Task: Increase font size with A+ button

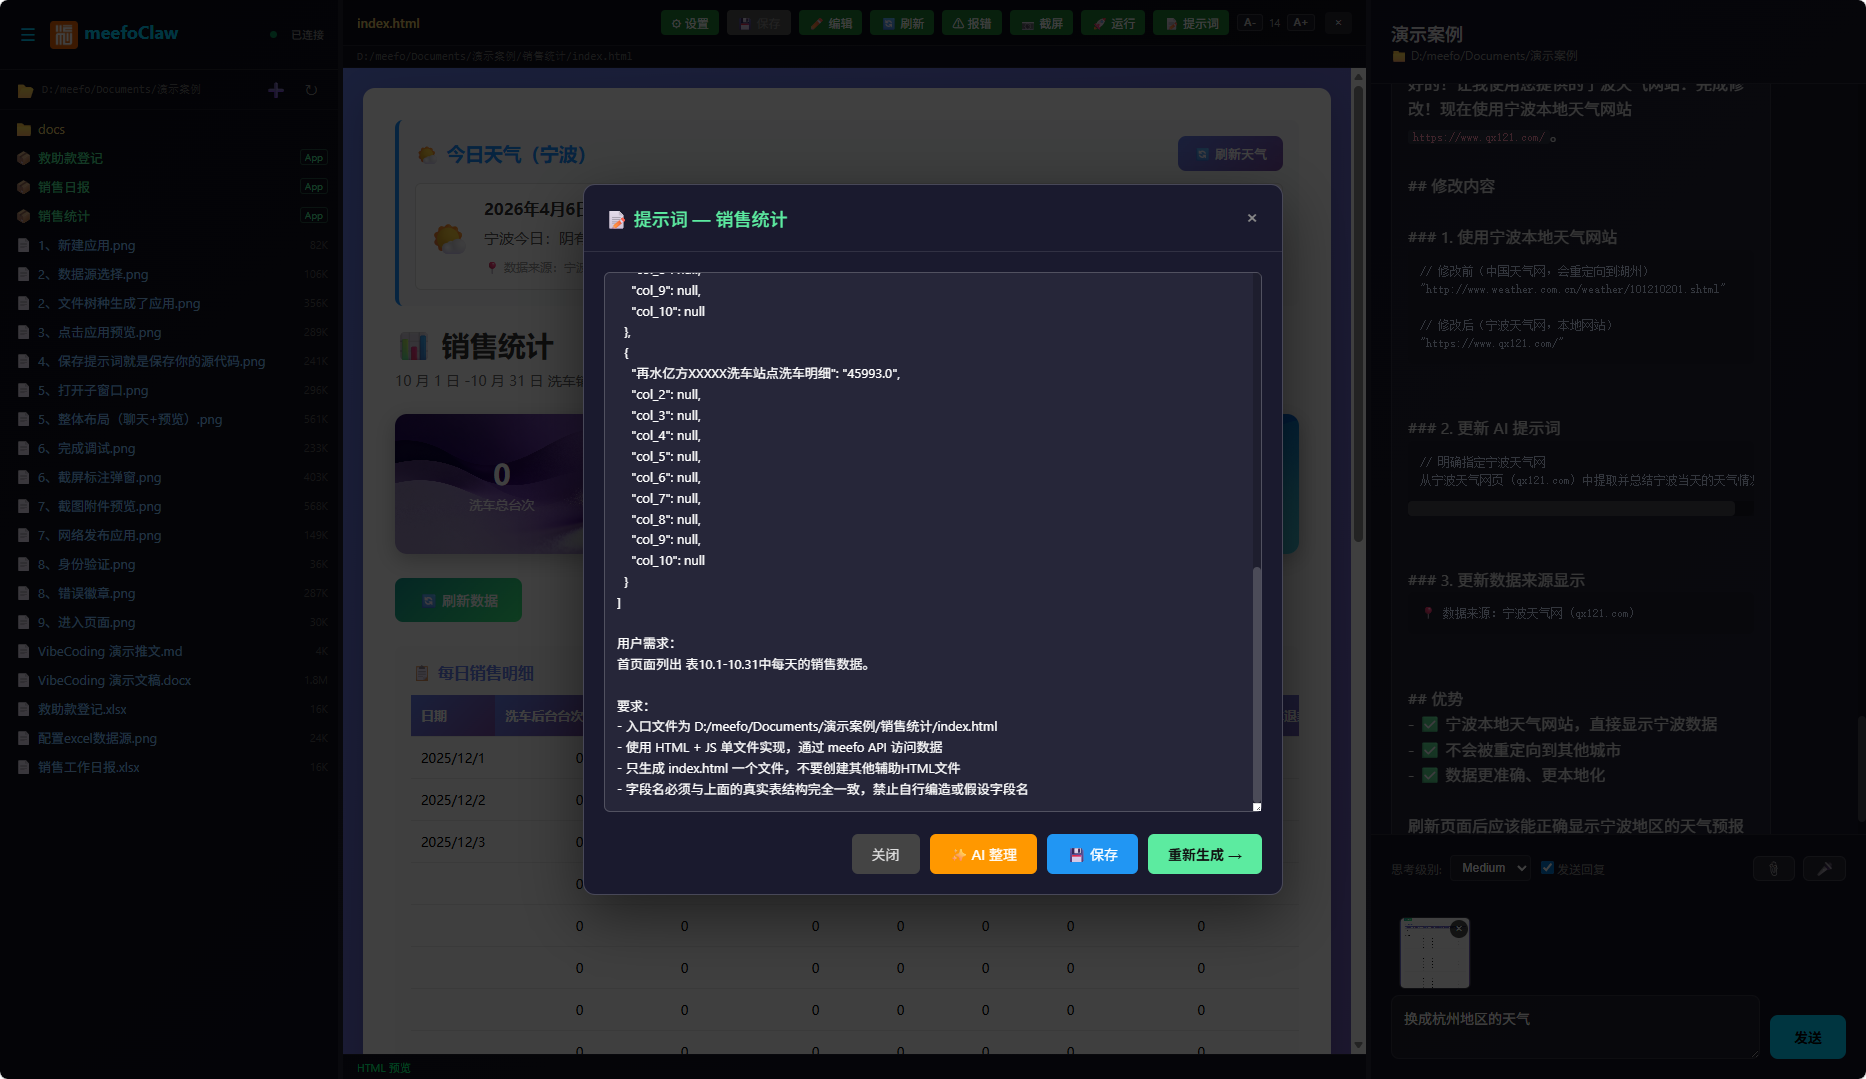Action: (1300, 22)
